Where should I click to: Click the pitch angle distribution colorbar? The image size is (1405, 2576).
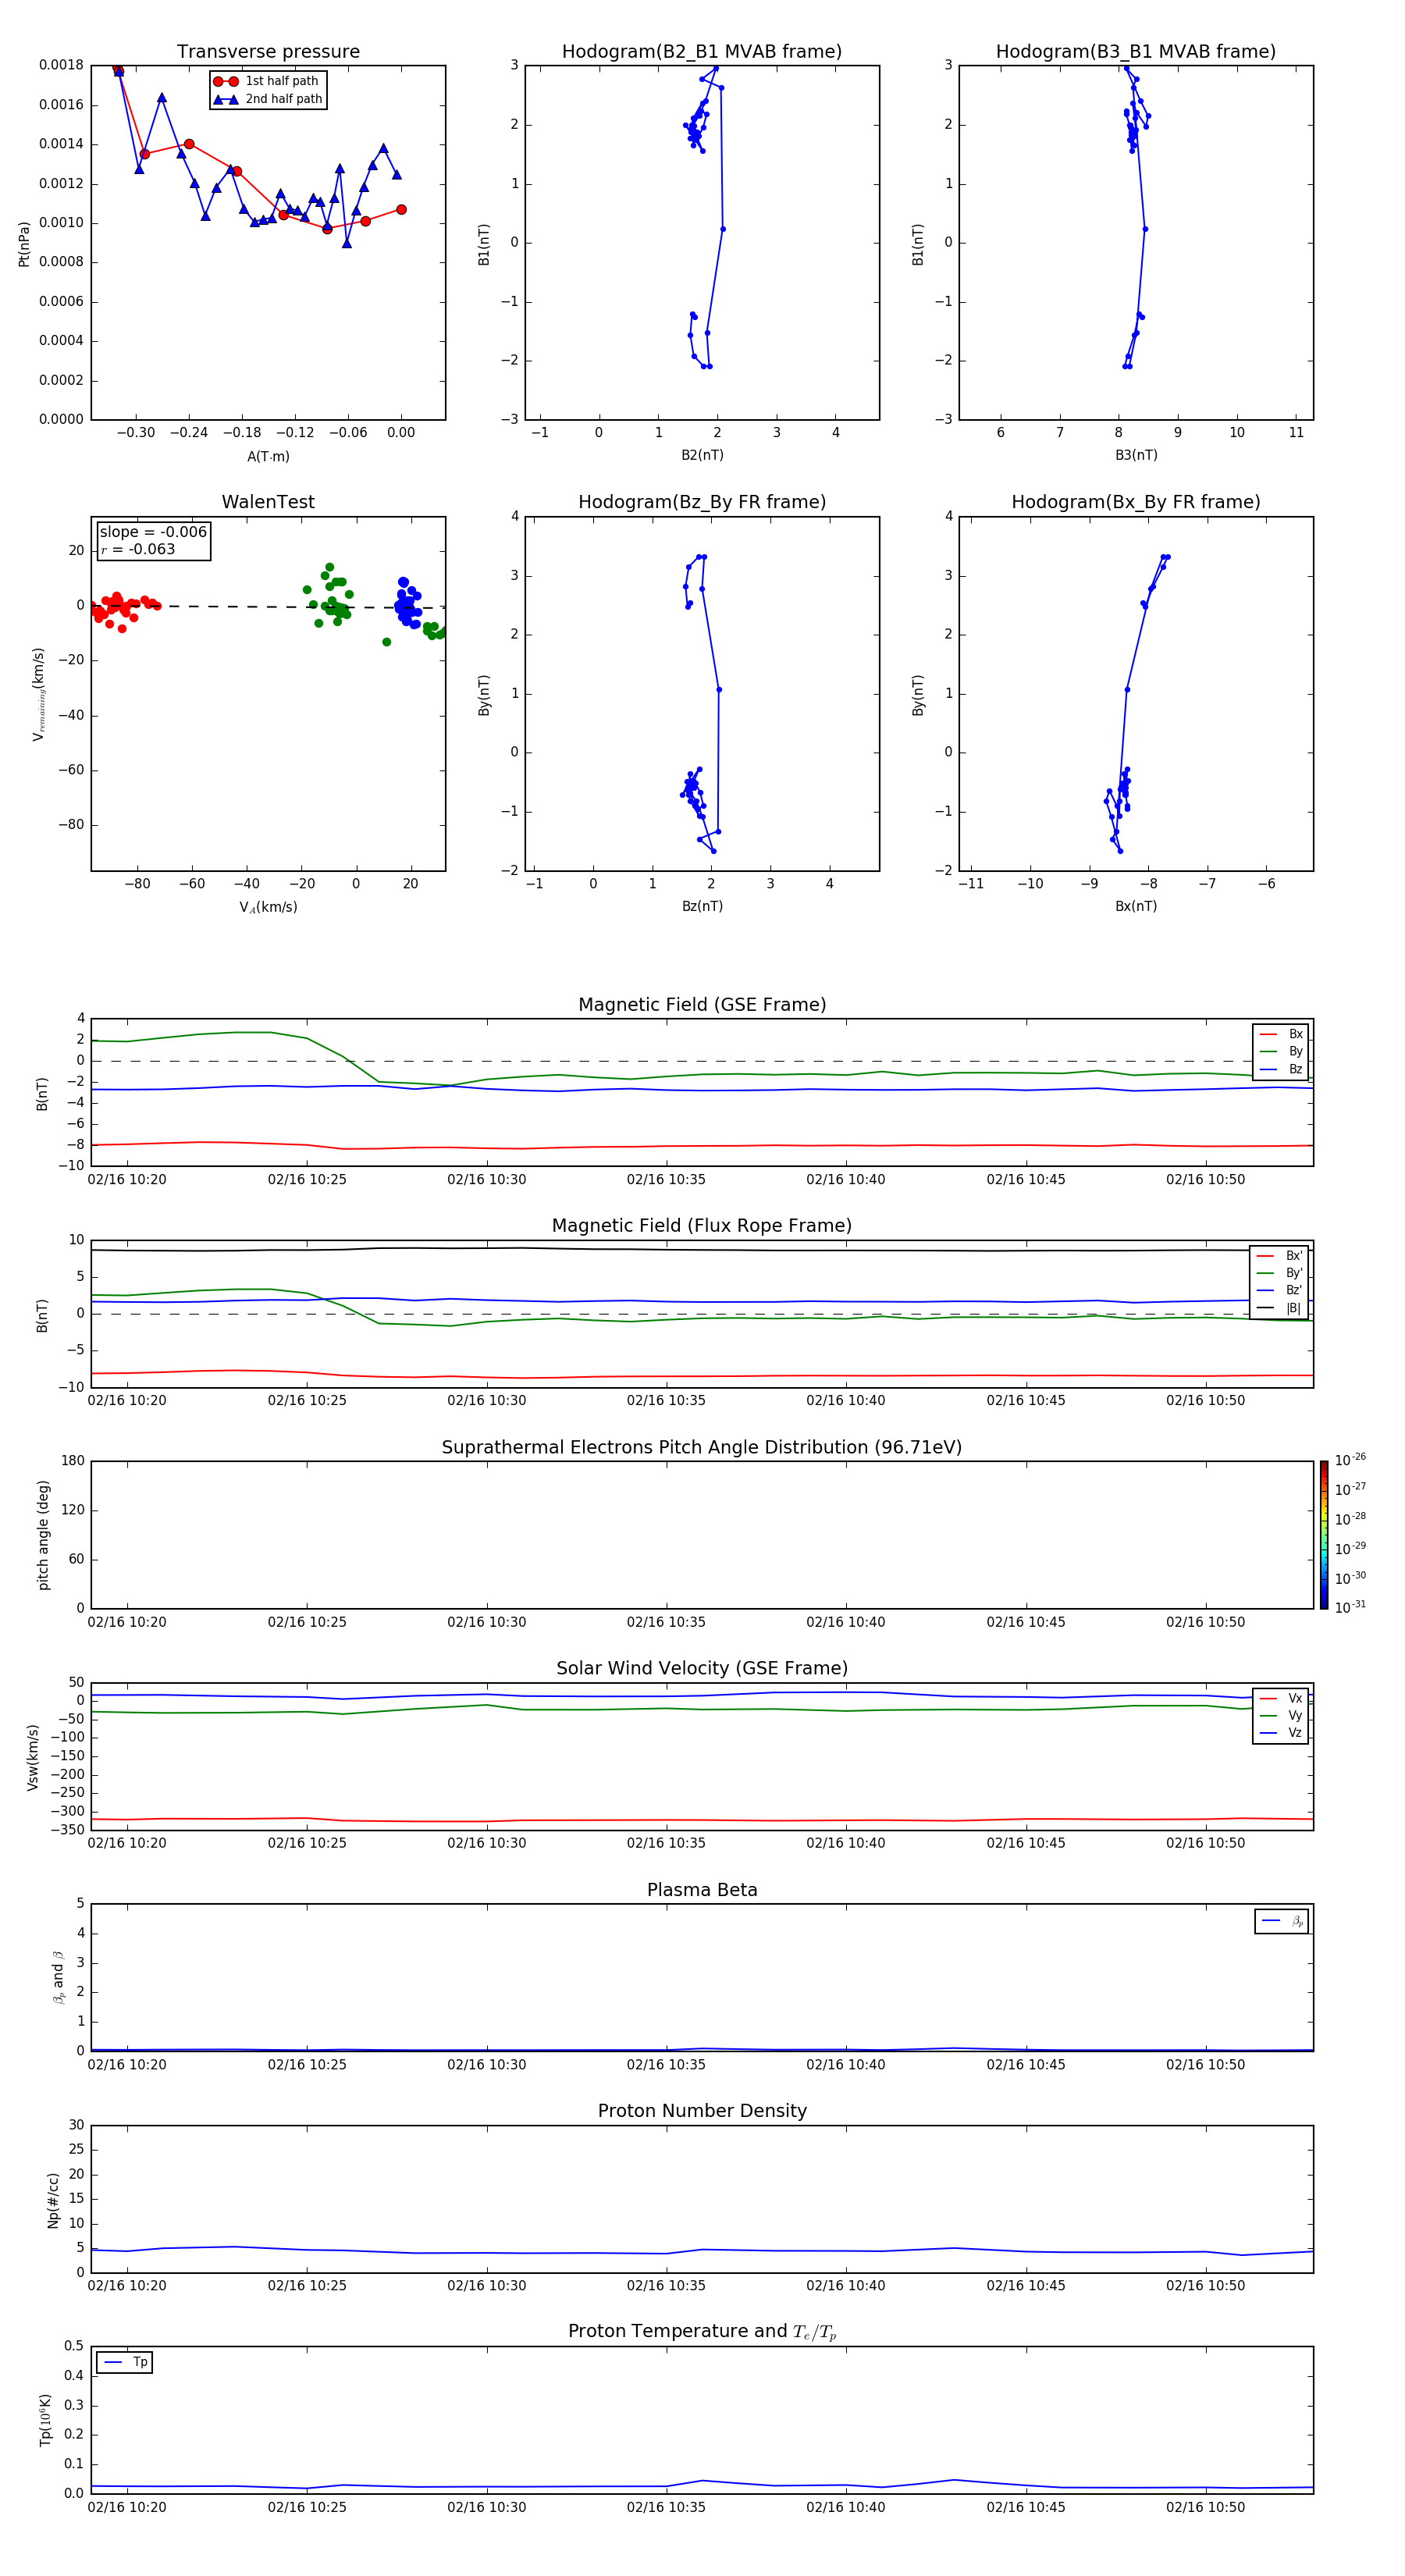point(1324,1535)
